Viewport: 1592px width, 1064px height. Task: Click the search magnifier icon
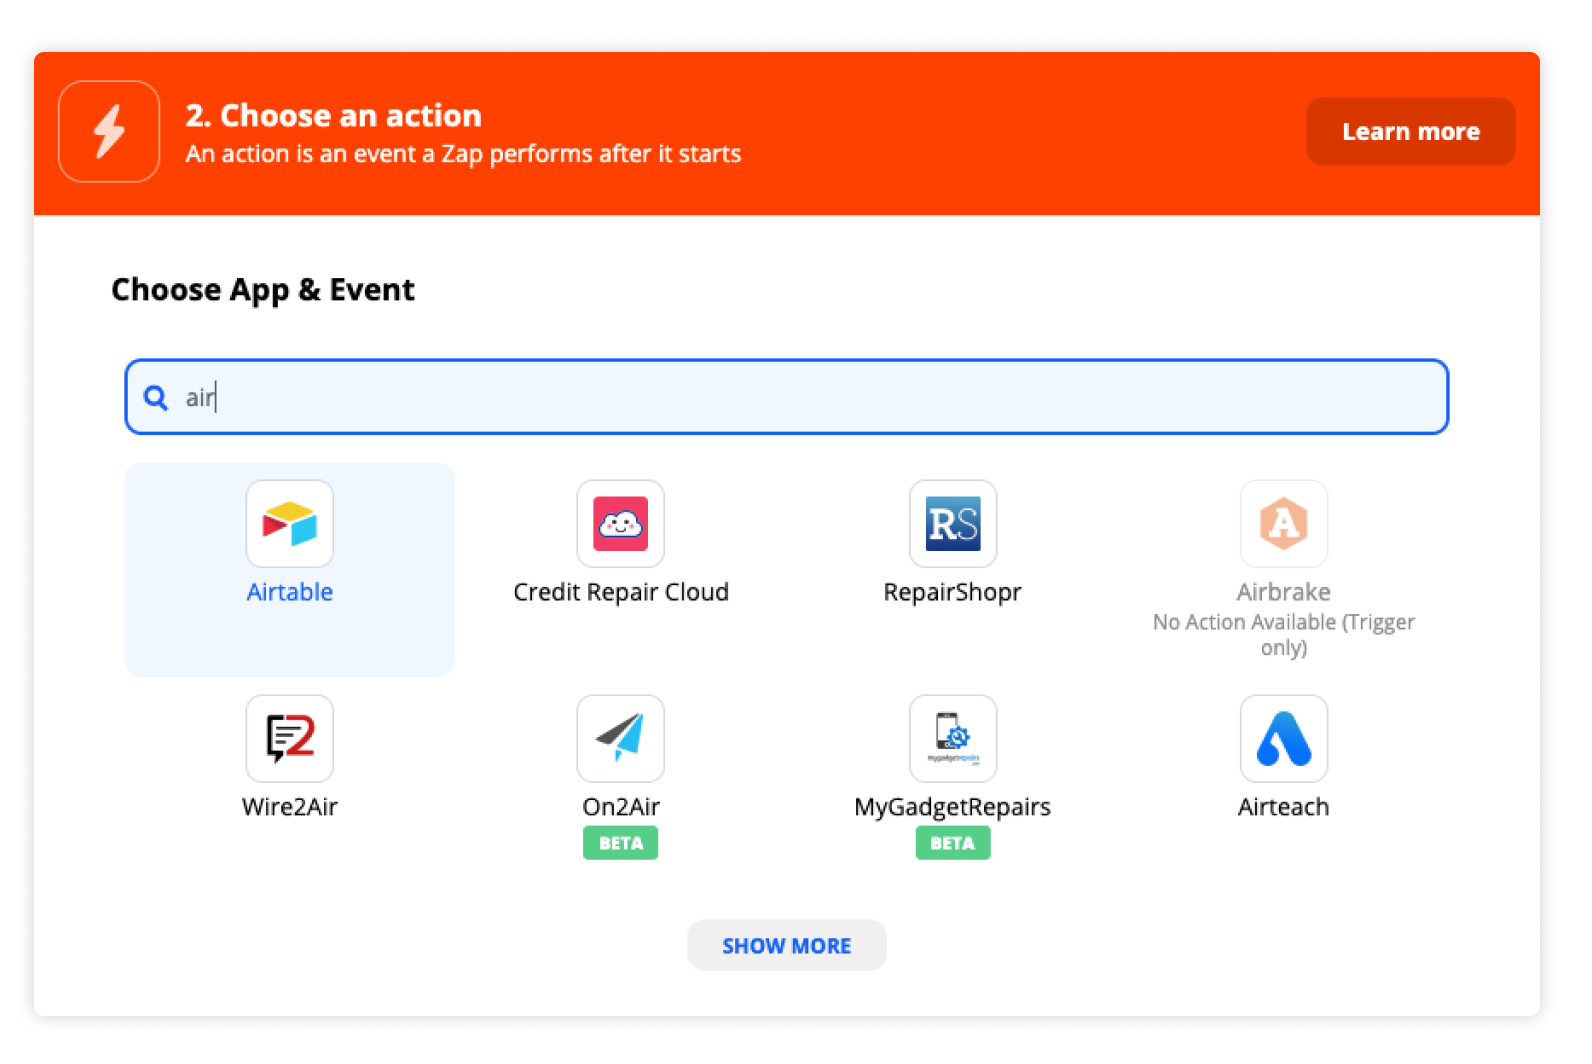pyautogui.click(x=156, y=397)
